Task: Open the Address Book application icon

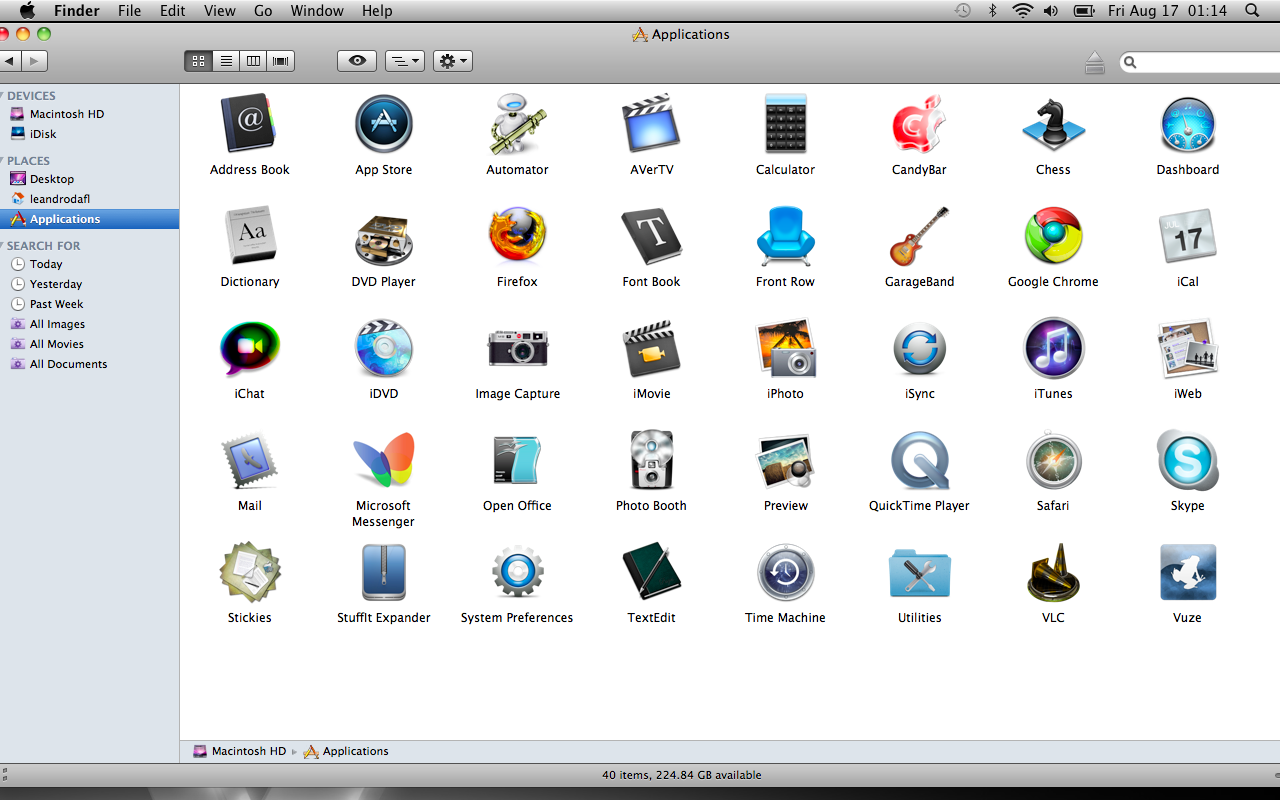Action: pyautogui.click(x=249, y=124)
